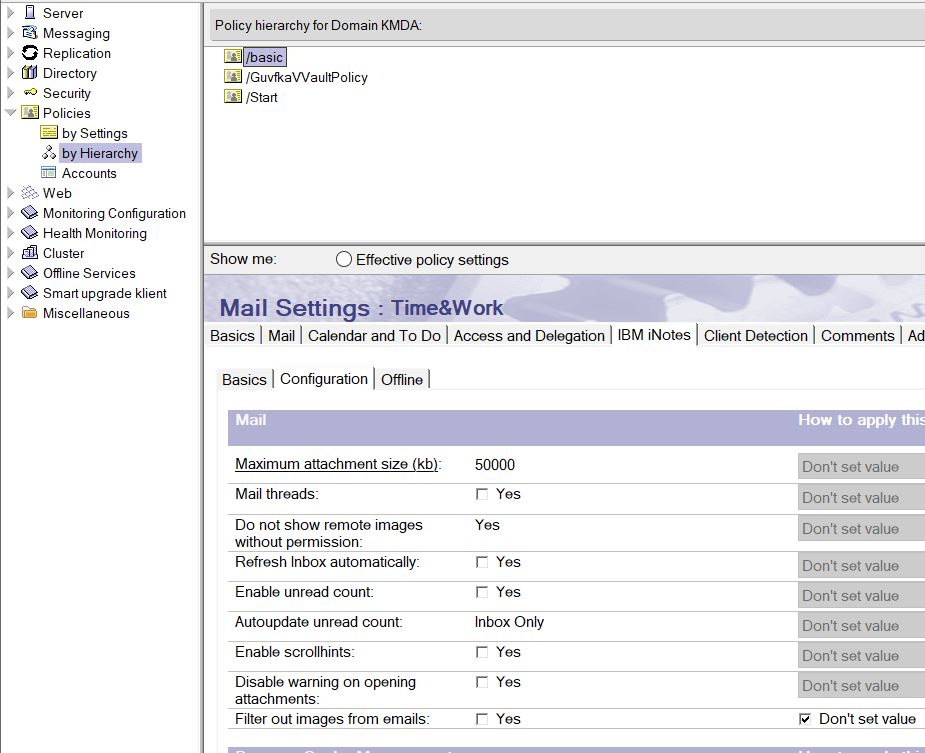This screenshot has height=753, width=925.
Task: Expand the Miscellaneous tree node
Action: [x=11, y=313]
